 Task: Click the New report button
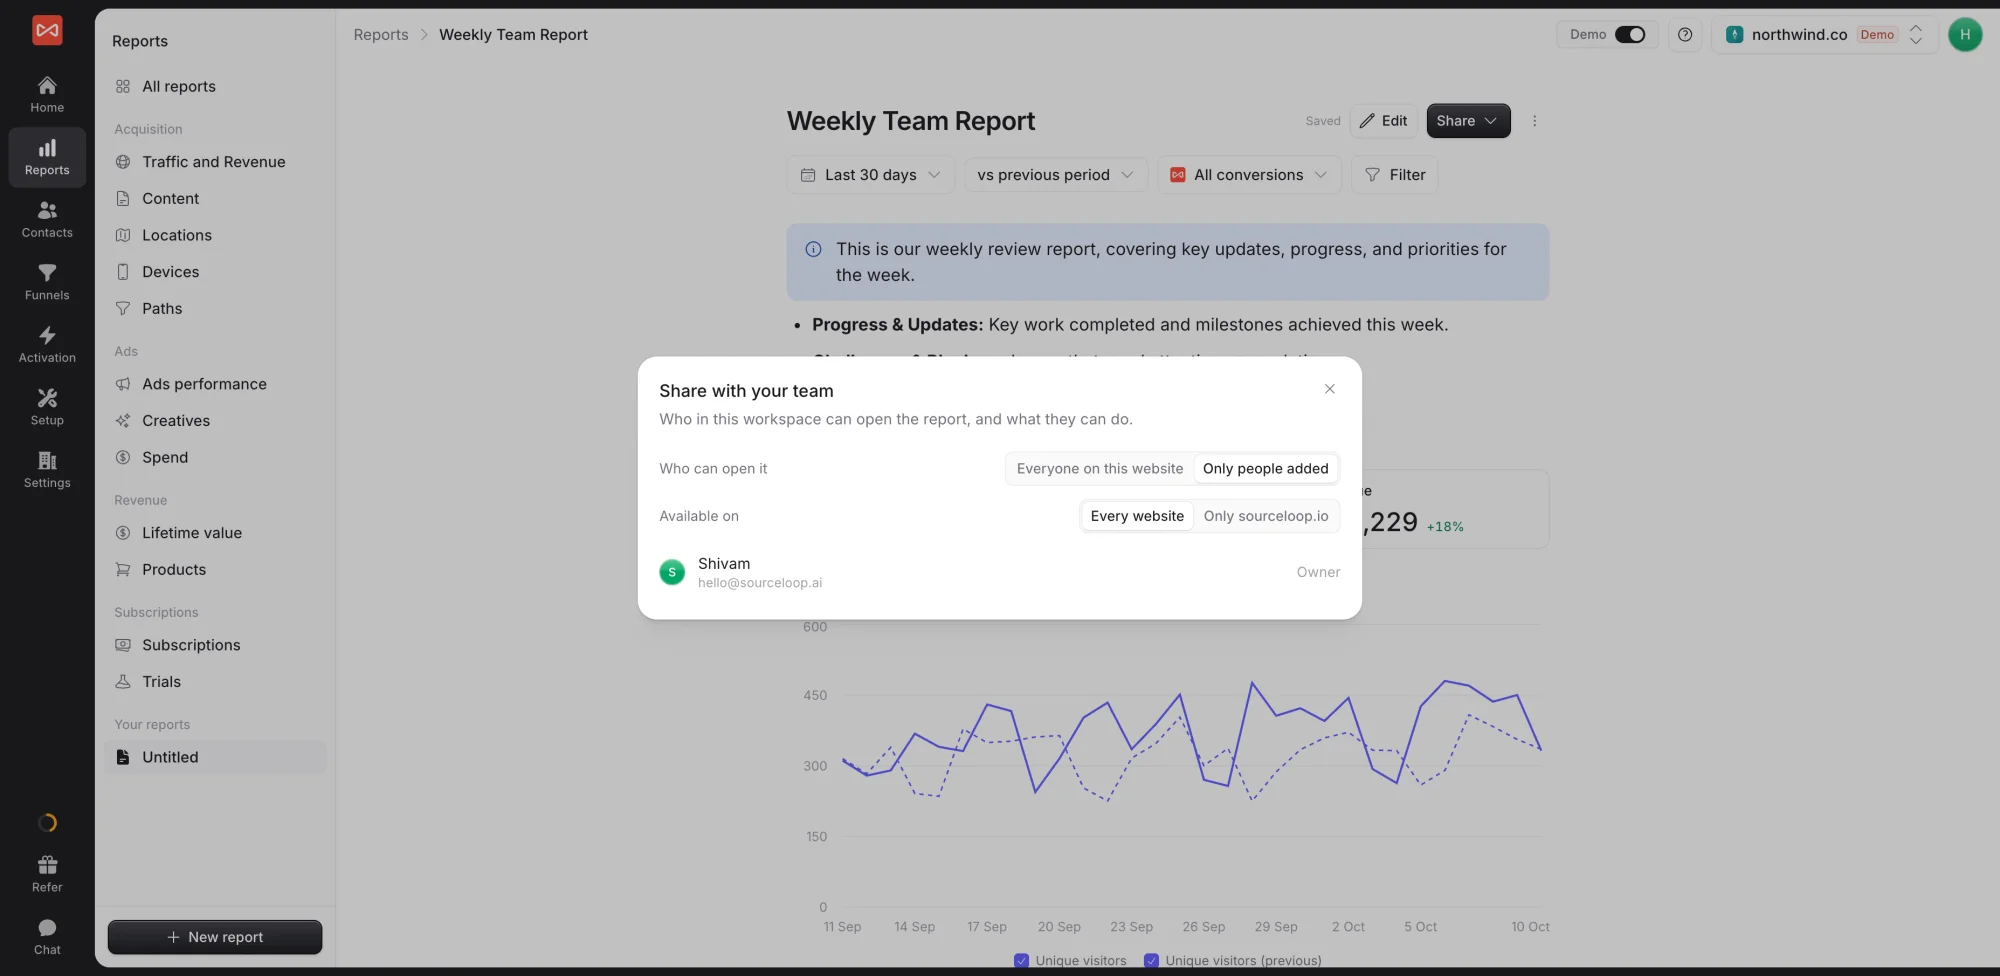215,937
